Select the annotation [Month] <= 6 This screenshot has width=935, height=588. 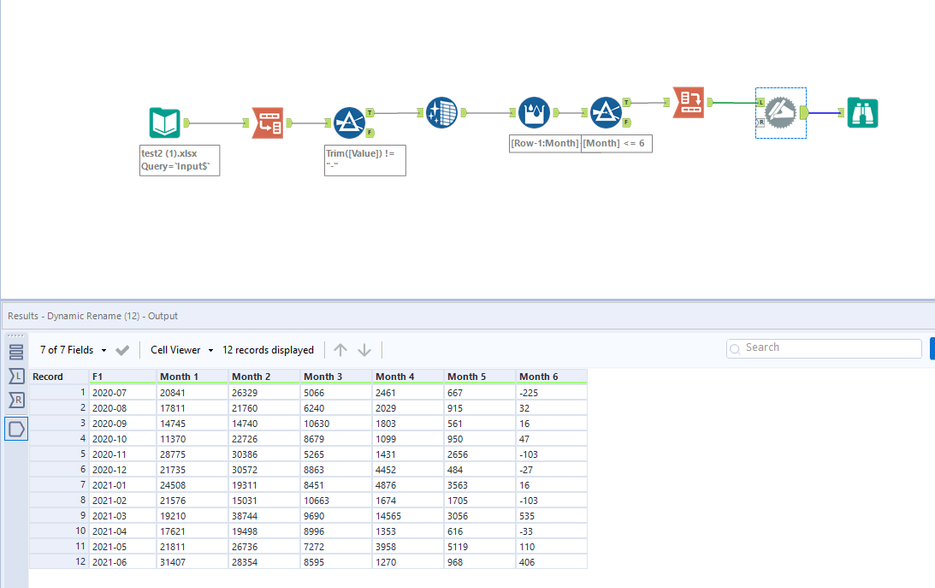pos(617,143)
